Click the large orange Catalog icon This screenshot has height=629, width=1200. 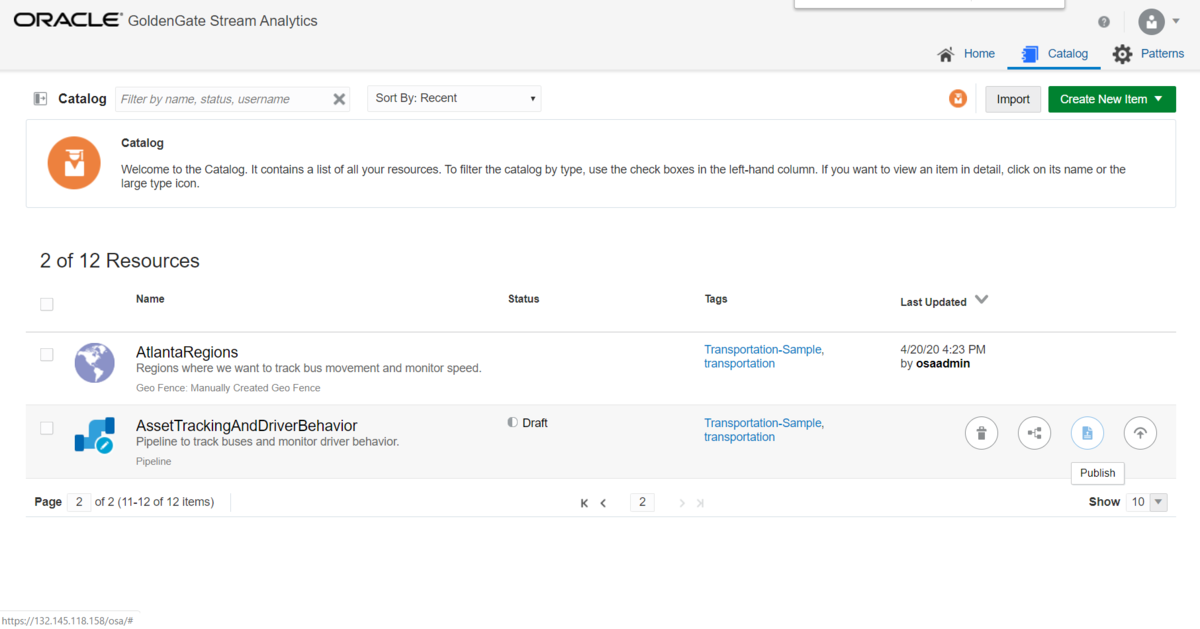point(73,162)
